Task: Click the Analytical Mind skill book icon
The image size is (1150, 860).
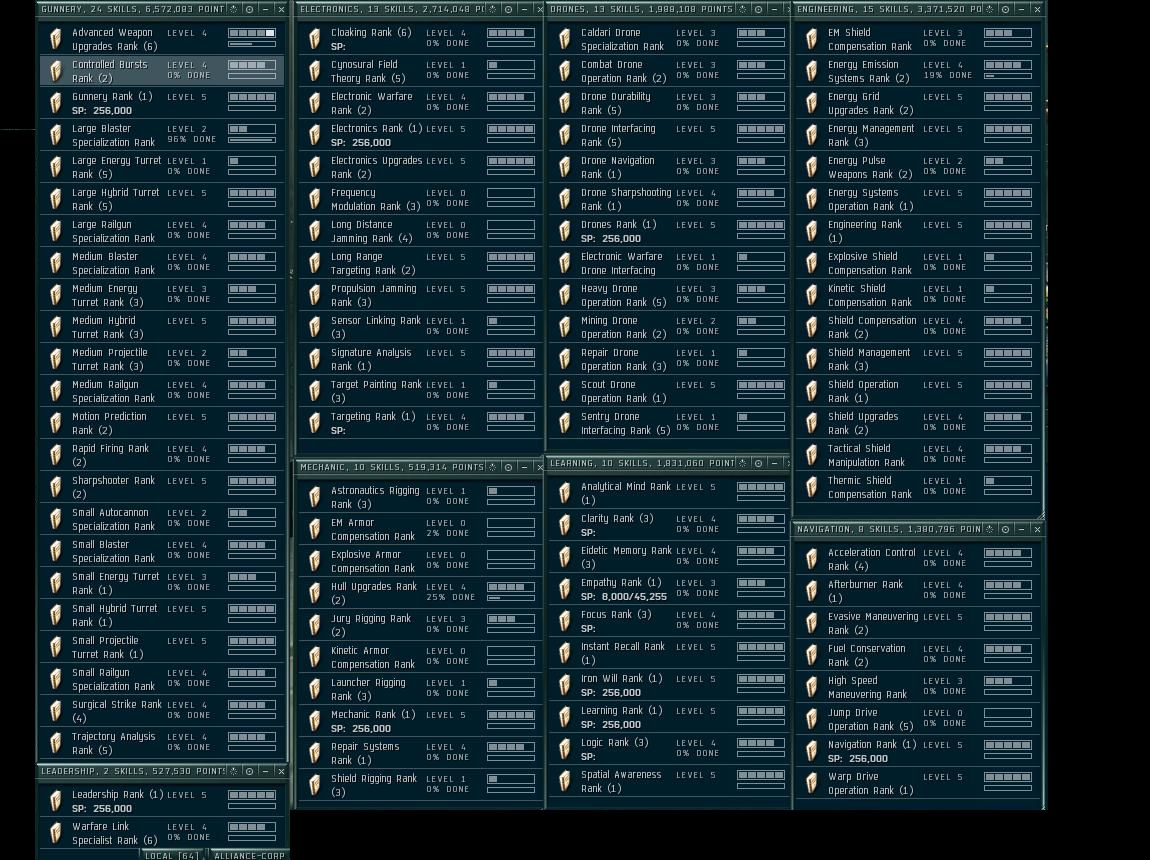Action: click(565, 493)
